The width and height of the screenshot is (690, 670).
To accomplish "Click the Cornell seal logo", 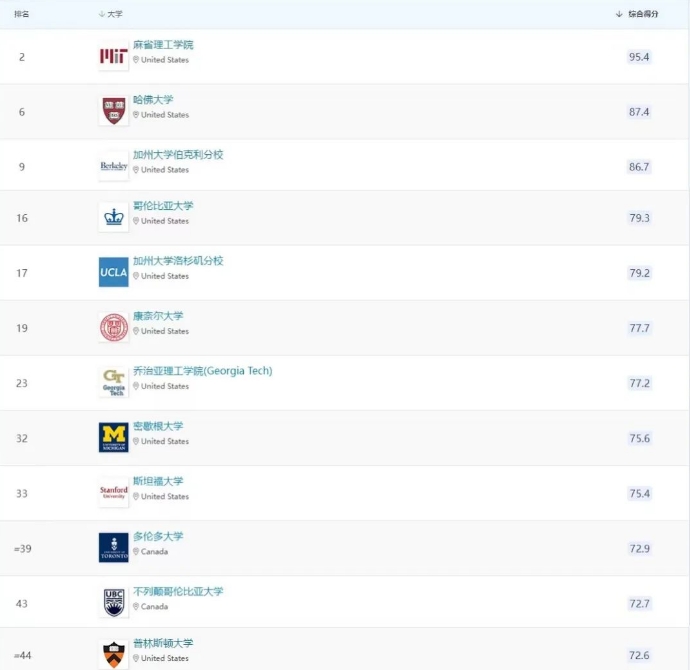I will (114, 327).
